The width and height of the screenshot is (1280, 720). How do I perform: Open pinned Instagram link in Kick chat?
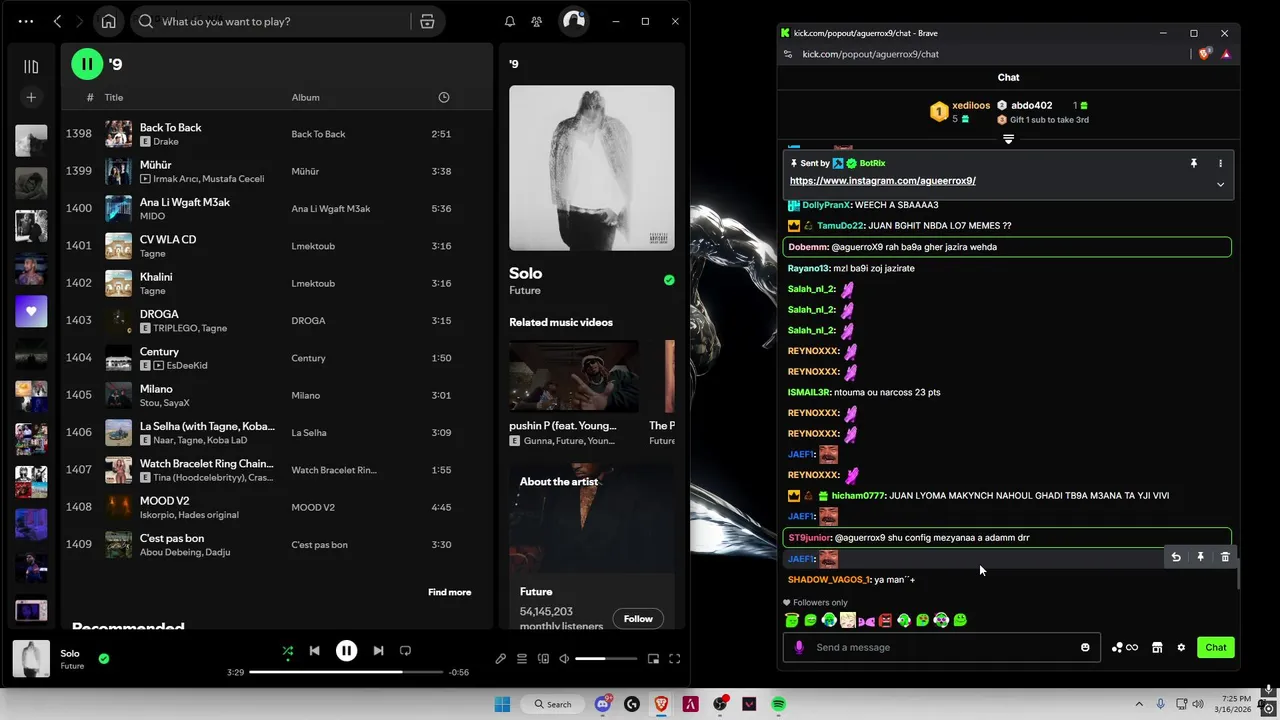coord(882,181)
